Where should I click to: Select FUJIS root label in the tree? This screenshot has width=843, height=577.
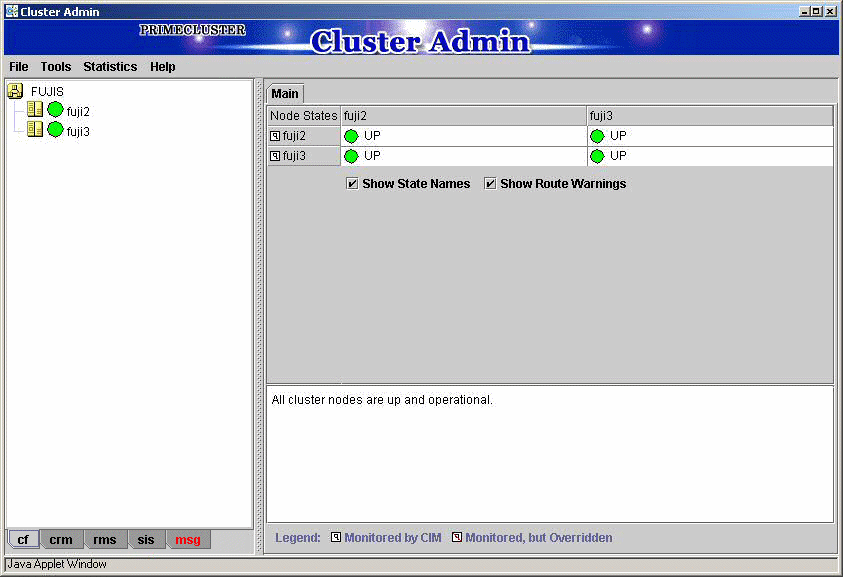point(47,91)
